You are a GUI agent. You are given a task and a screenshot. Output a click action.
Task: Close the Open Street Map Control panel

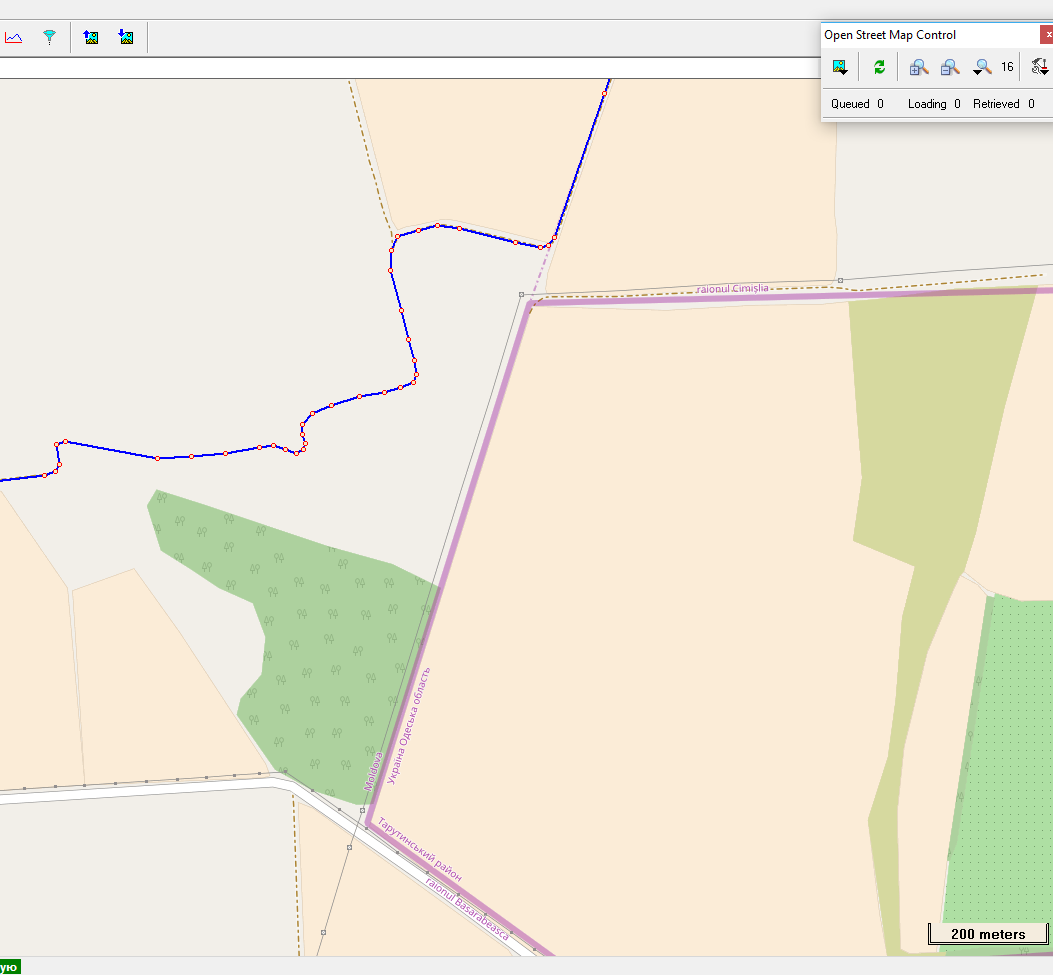pyautogui.click(x=1047, y=35)
